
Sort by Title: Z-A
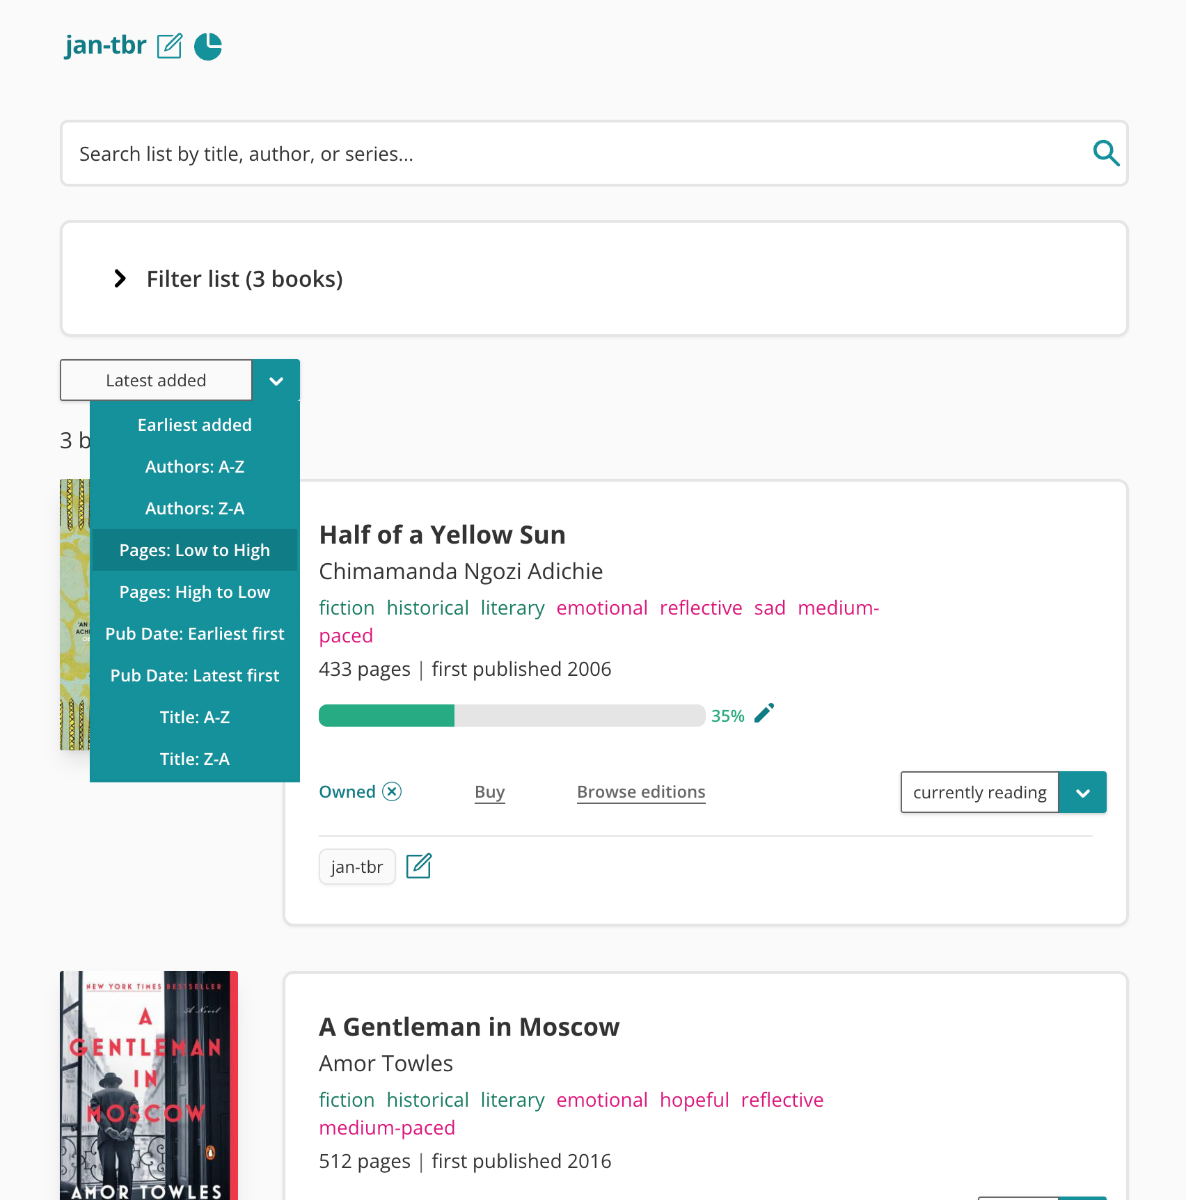[x=195, y=759]
